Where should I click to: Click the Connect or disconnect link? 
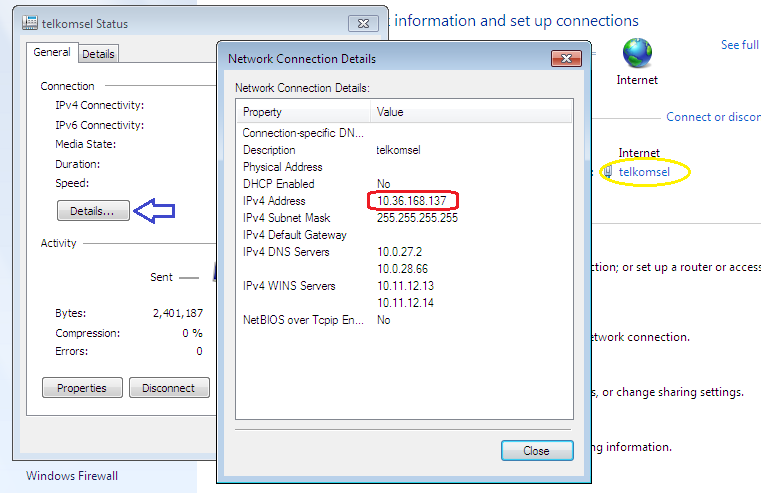(713, 117)
